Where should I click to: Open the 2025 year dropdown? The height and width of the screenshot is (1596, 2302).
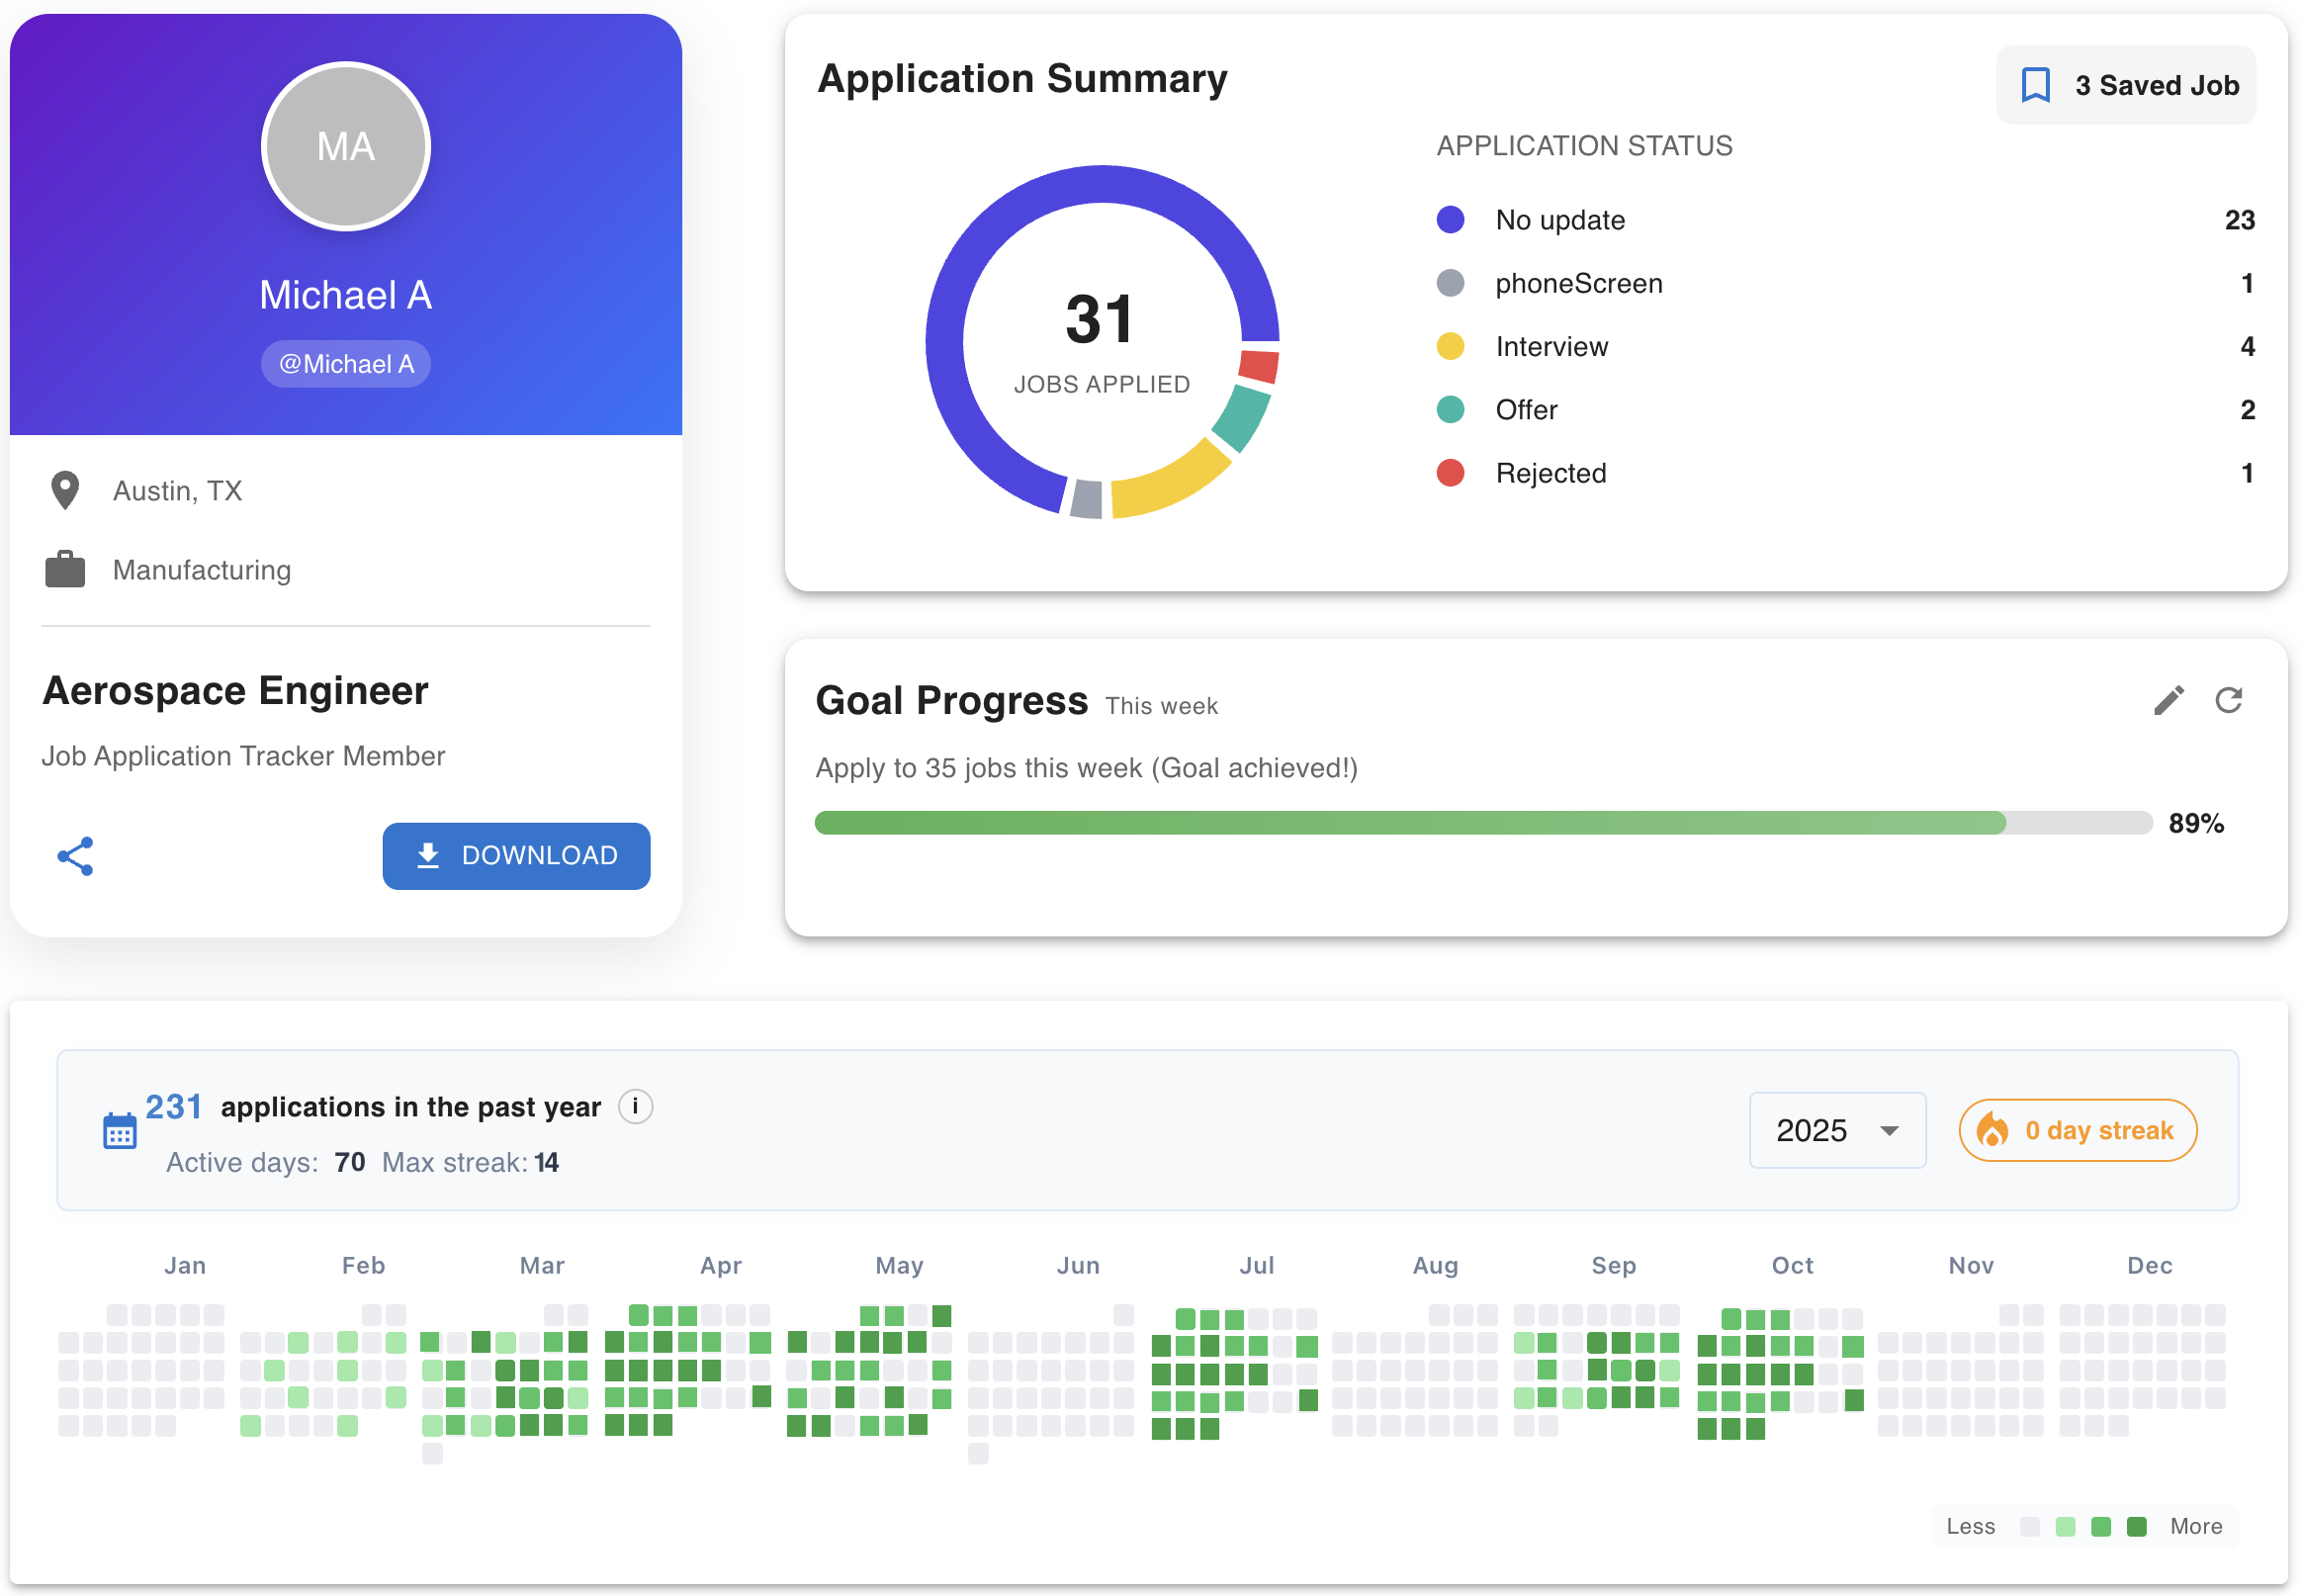coord(1837,1130)
